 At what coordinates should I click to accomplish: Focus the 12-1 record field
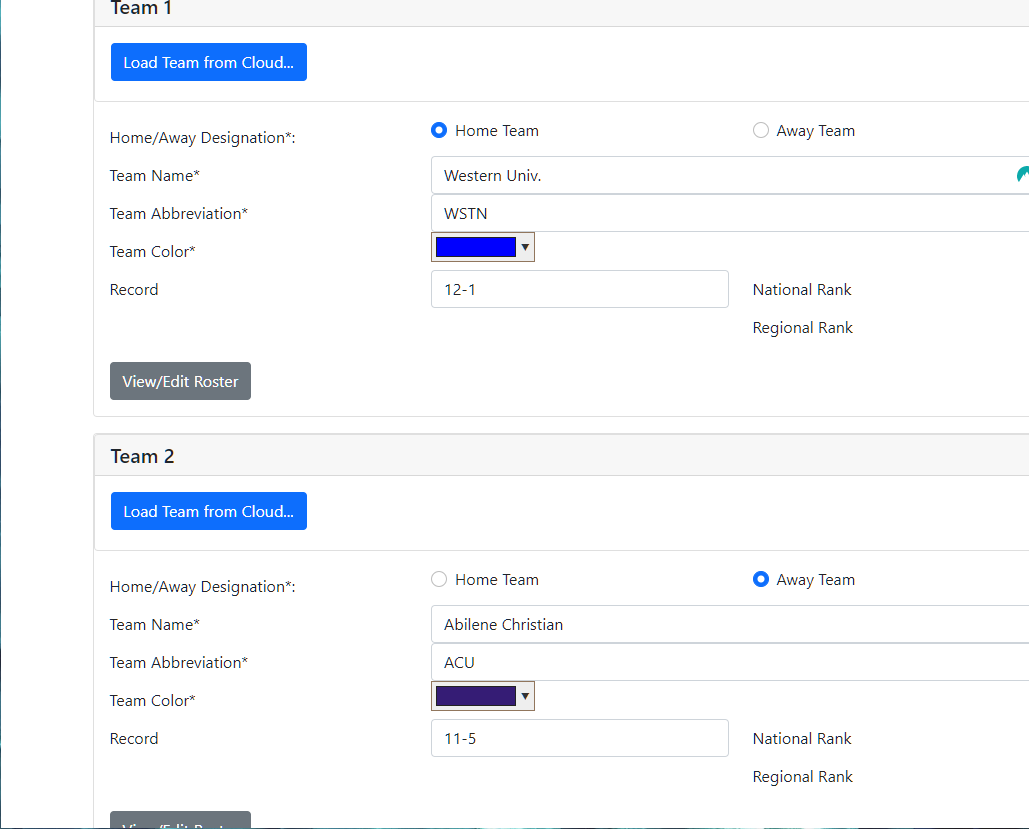[x=579, y=289]
